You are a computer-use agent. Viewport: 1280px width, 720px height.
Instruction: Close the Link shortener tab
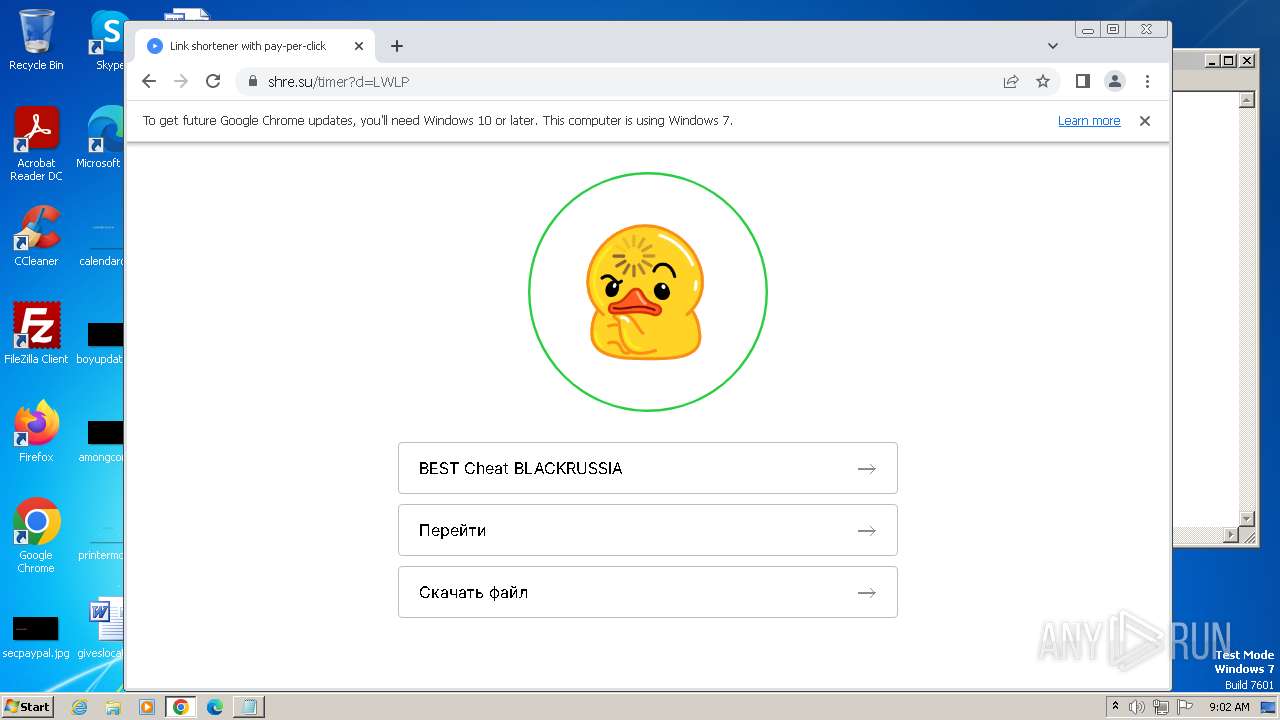pyautogui.click(x=359, y=46)
